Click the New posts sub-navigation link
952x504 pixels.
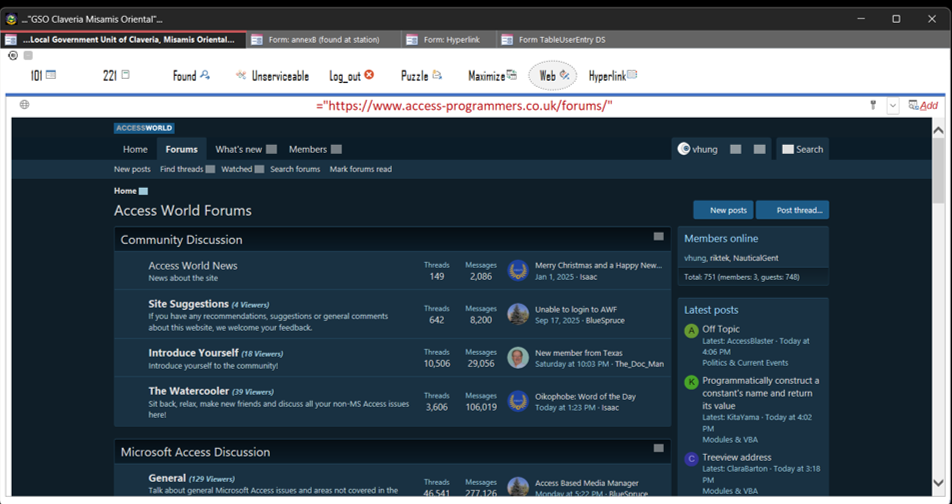pyautogui.click(x=132, y=169)
